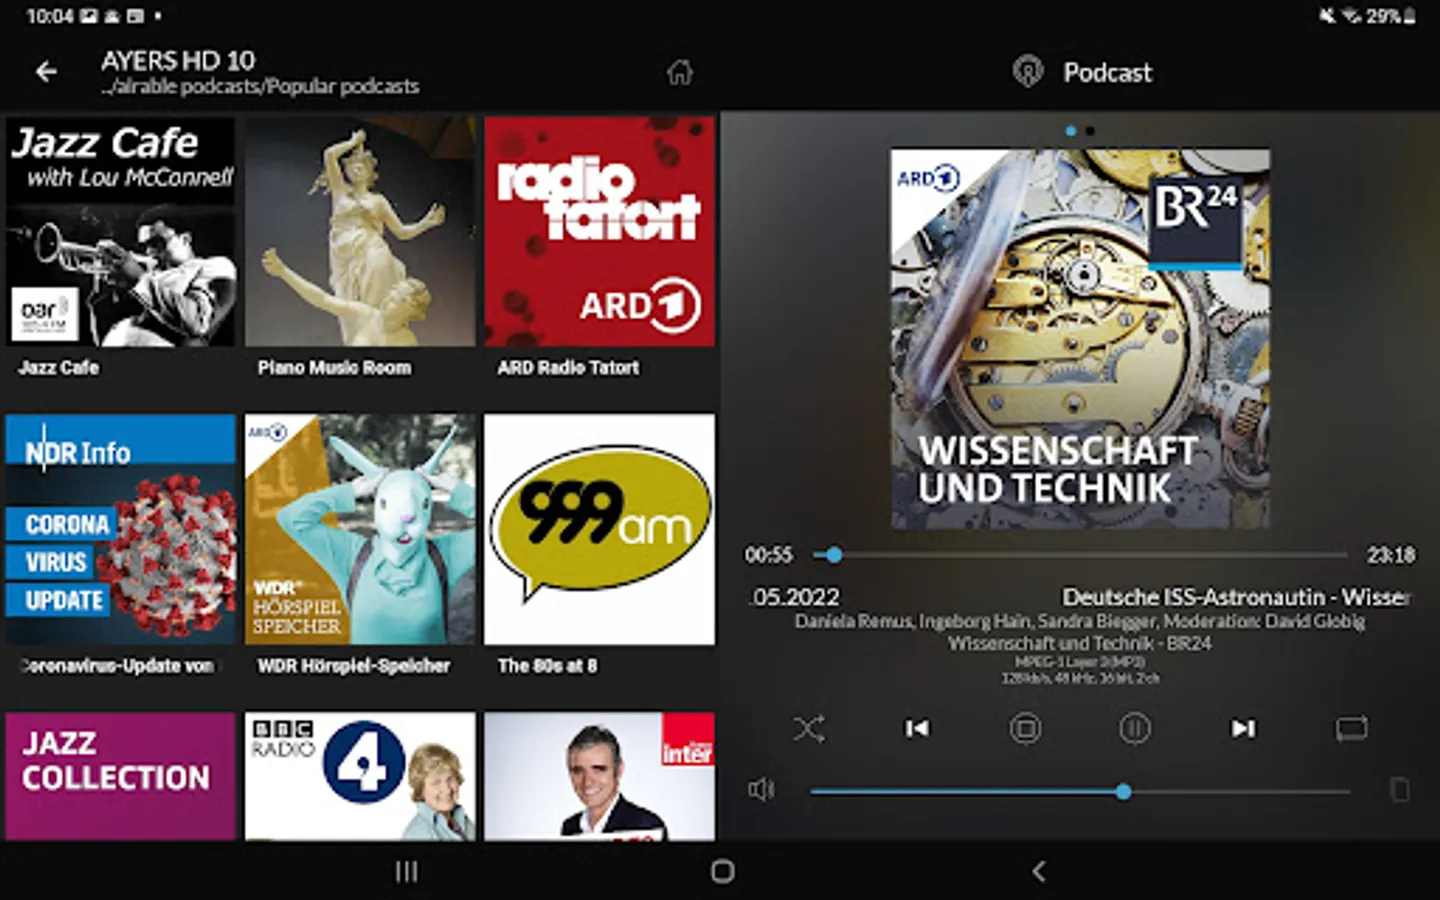
Task: Skip to next track
Action: [1243, 728]
